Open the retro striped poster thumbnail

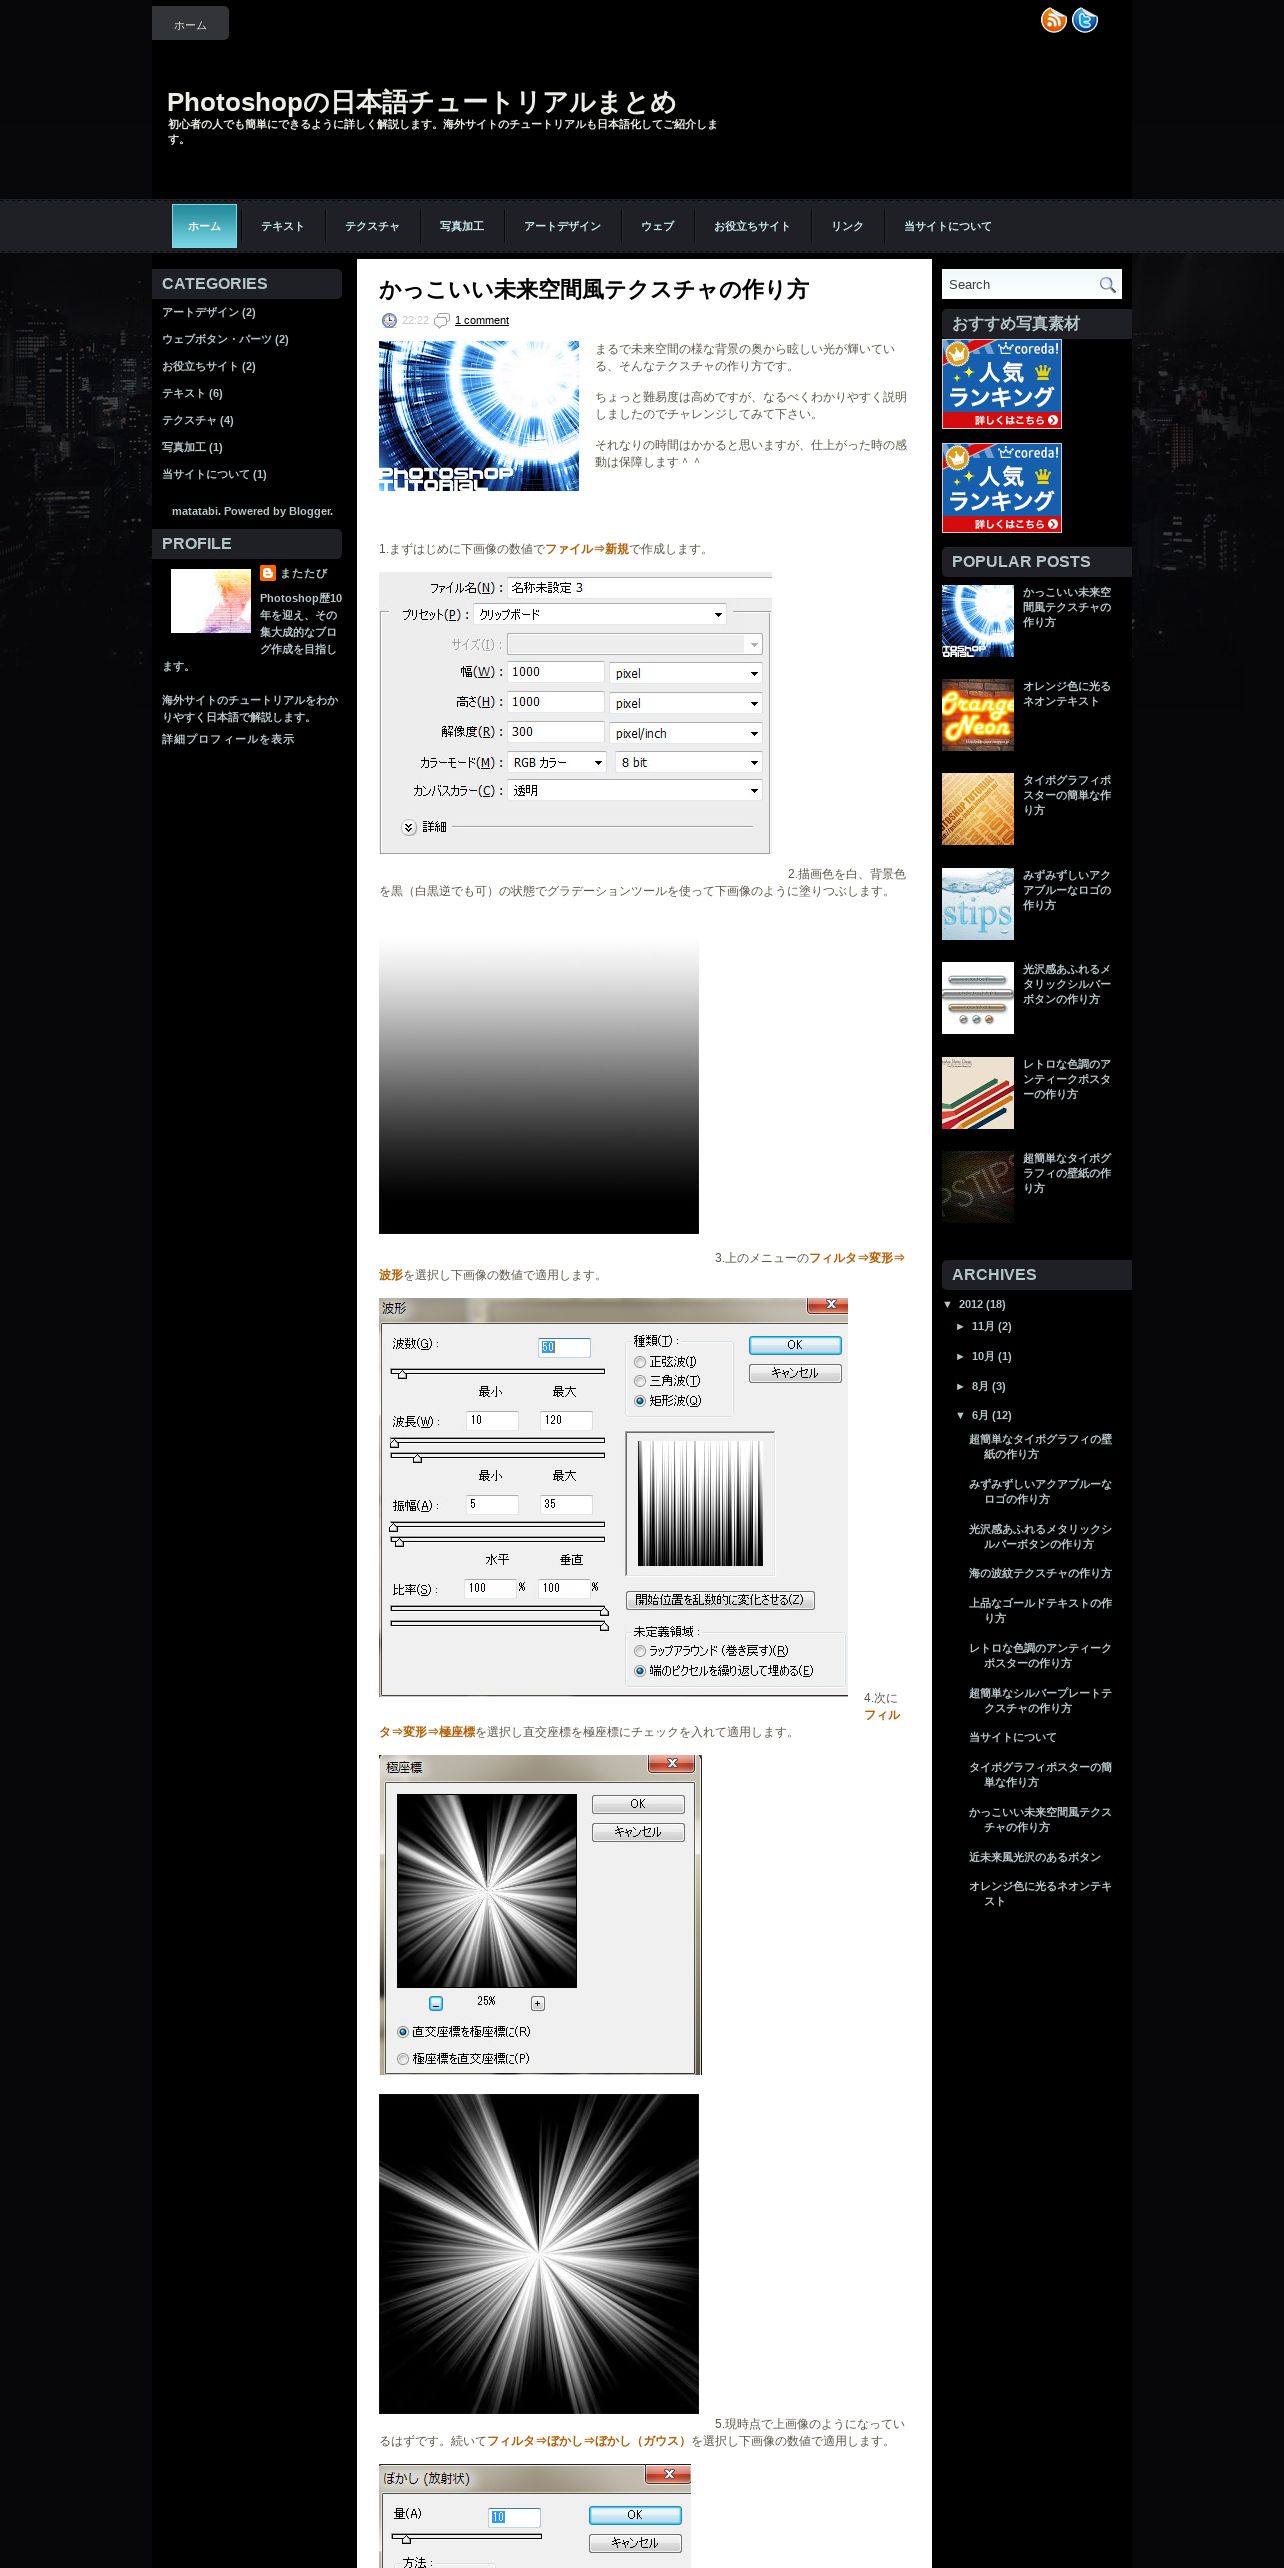coord(978,1093)
